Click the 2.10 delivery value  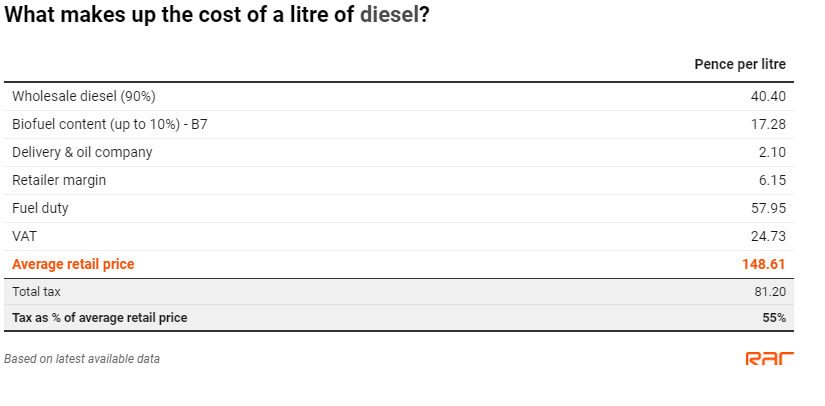point(771,153)
